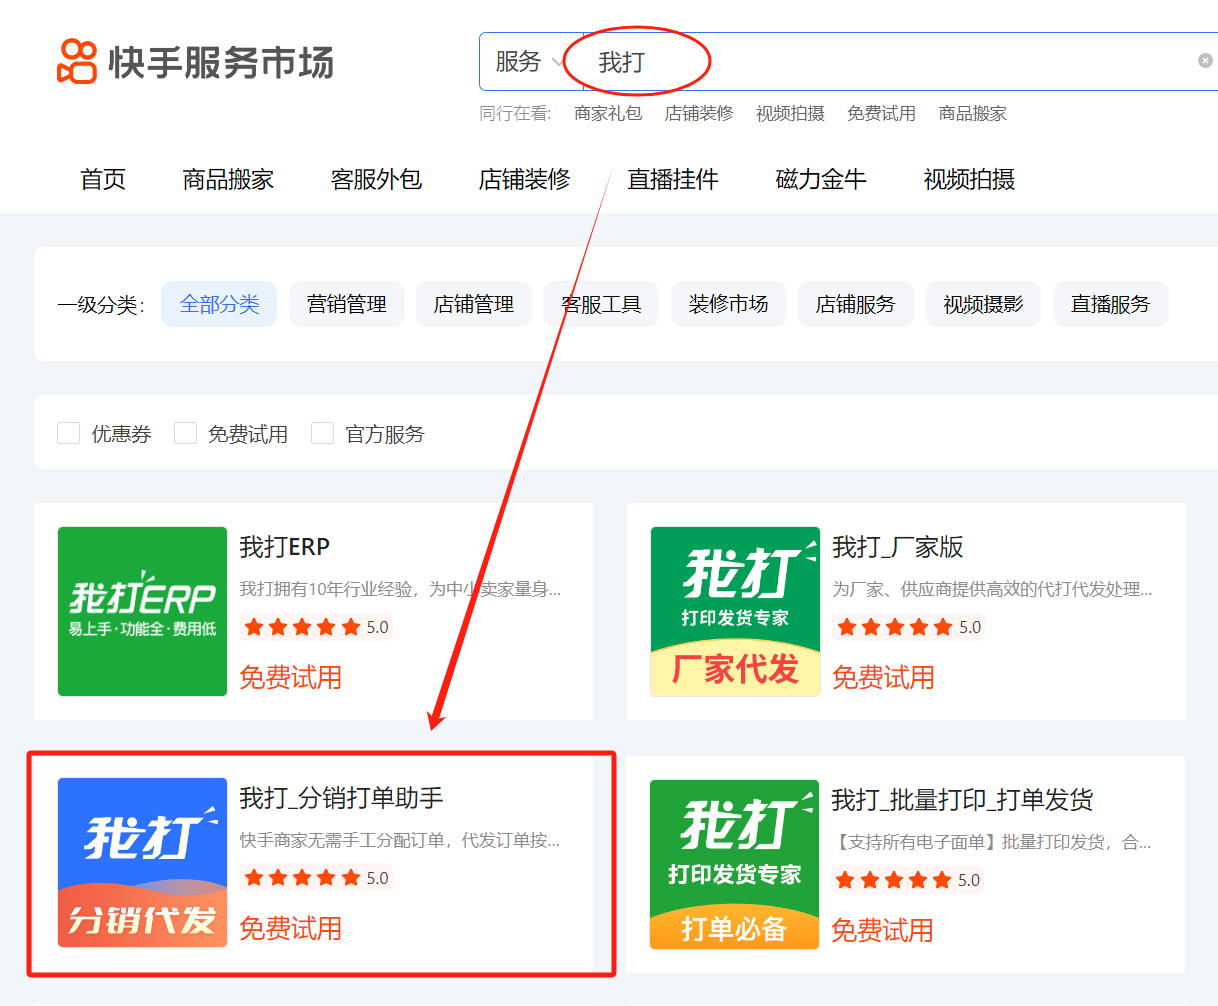Enable the 优惠券 checkbox
This screenshot has width=1218, height=1006.
coord(68,432)
